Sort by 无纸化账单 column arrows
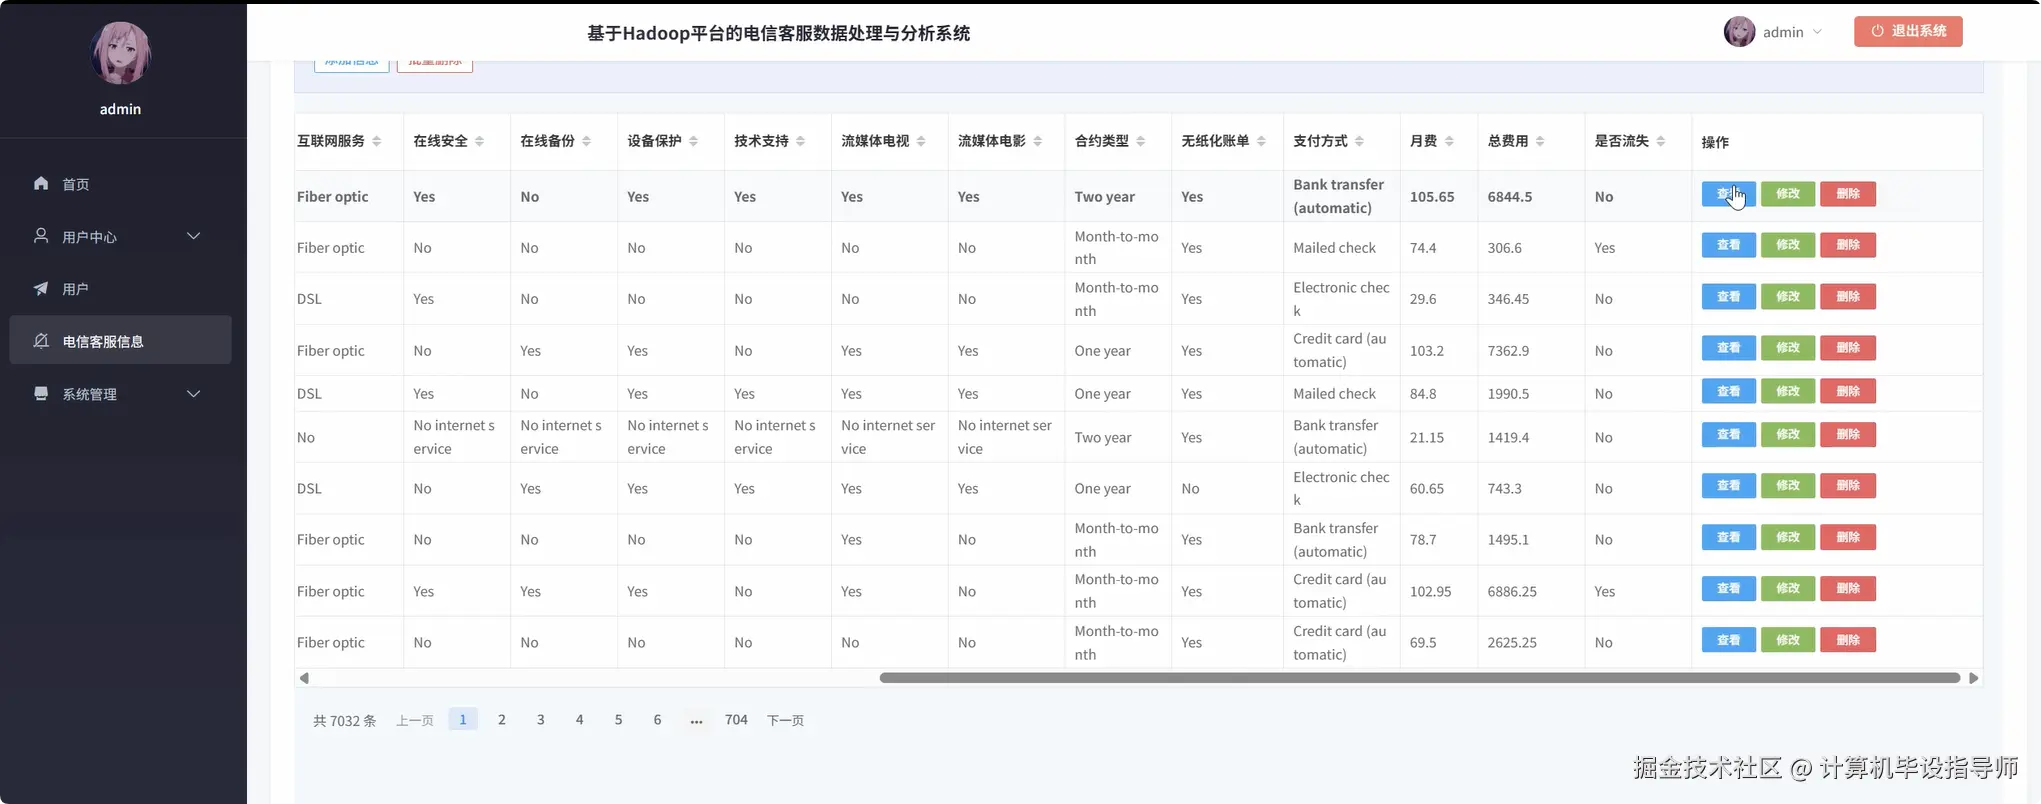 pos(1262,141)
